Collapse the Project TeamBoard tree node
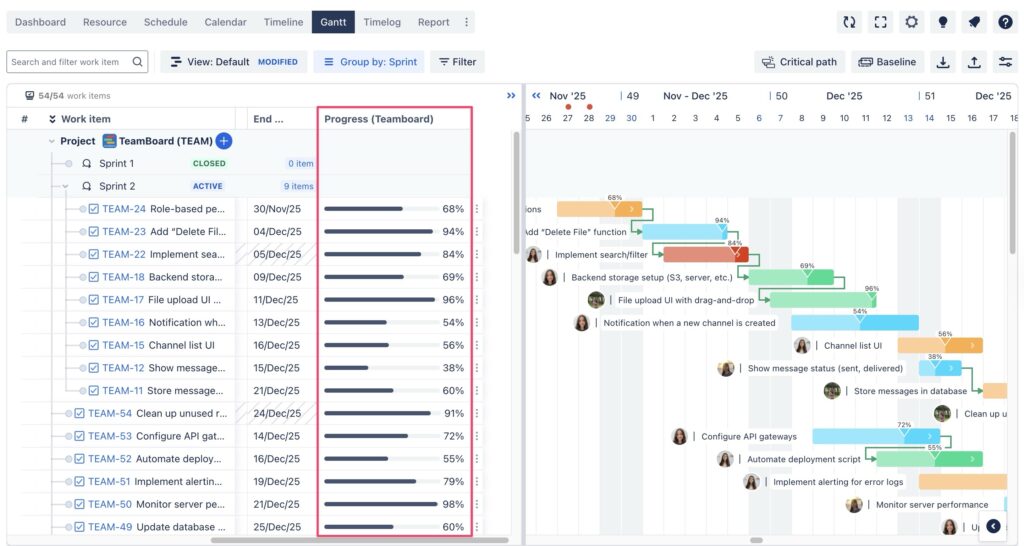This screenshot has height=546, width=1024. point(52,141)
